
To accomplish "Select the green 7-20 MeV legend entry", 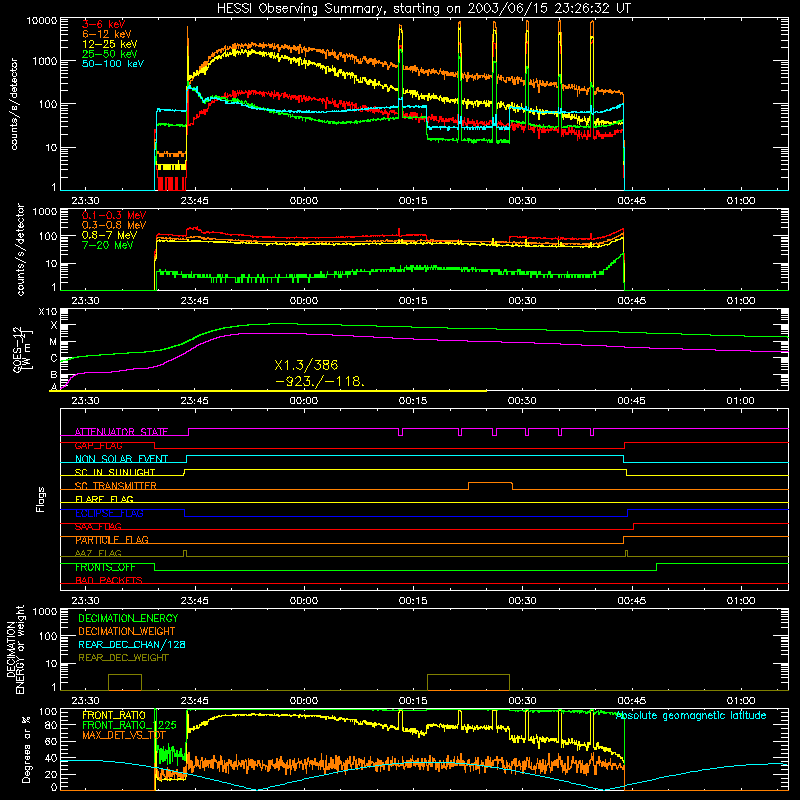I will (107, 245).
